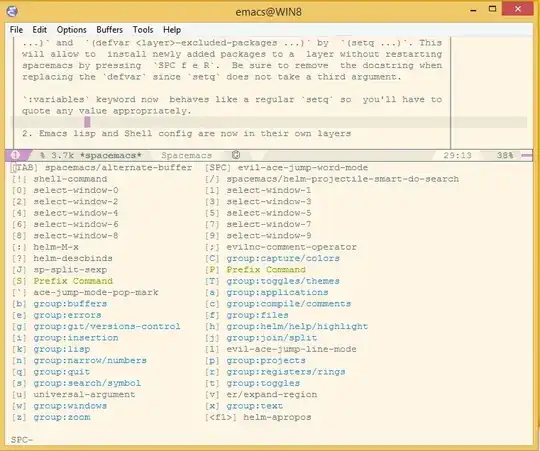This screenshot has height=451, width=540.
Task: Click the group:projects entry
Action: click(266, 361)
